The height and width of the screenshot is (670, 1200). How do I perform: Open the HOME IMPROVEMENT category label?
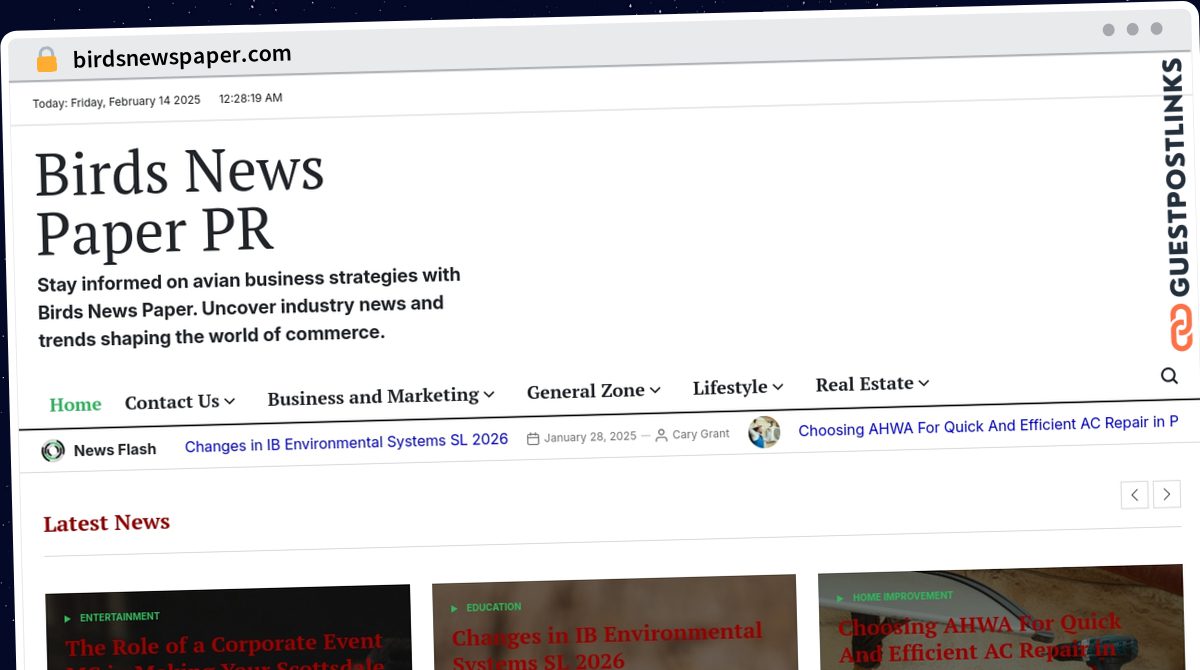click(x=903, y=597)
